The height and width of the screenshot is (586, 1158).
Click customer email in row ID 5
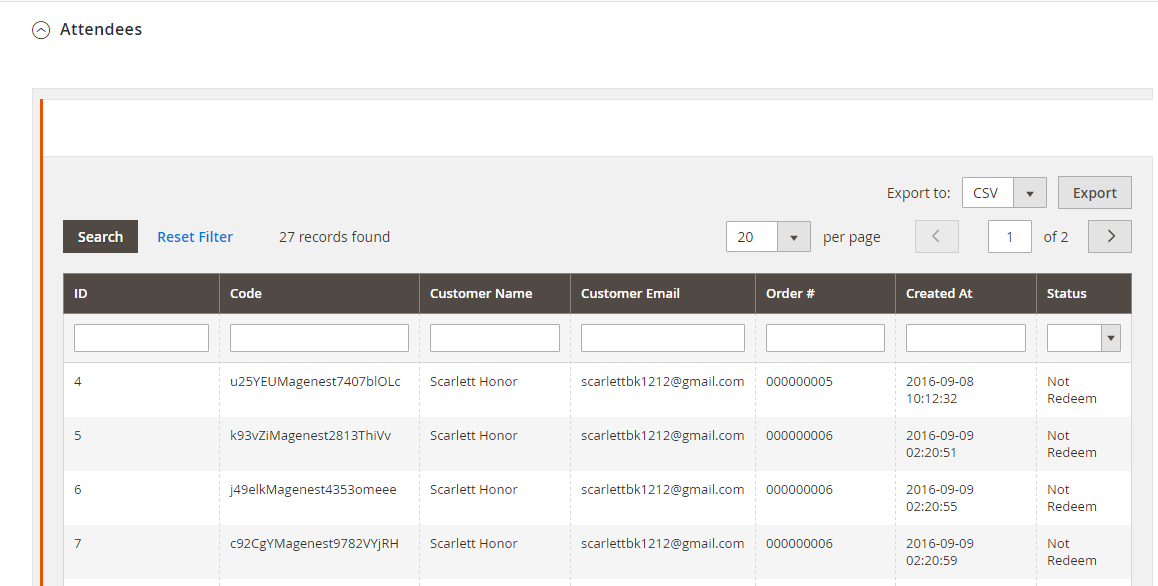(x=662, y=435)
